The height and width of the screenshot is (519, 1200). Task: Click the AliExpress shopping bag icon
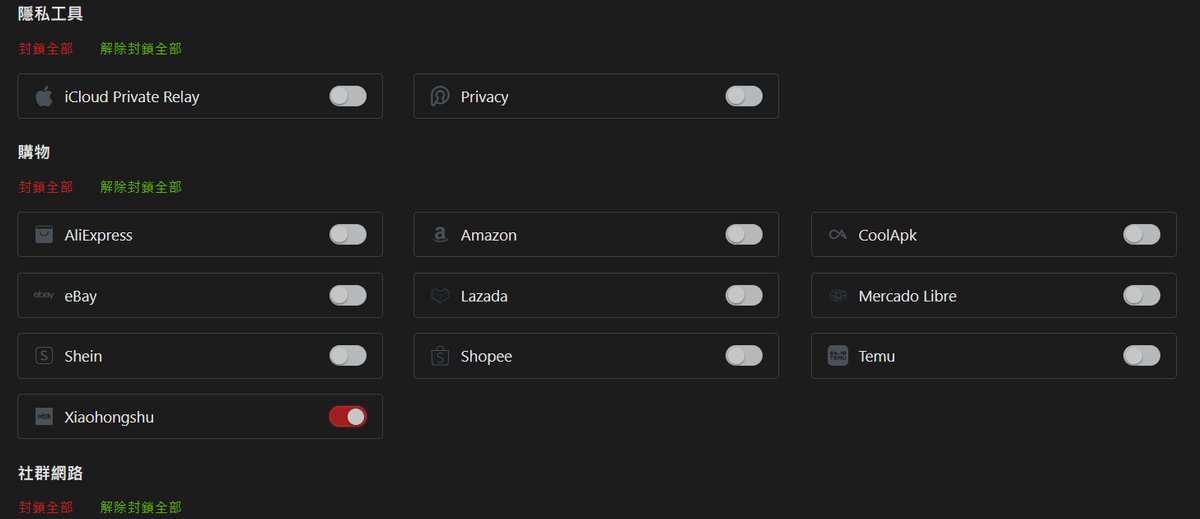pos(44,235)
